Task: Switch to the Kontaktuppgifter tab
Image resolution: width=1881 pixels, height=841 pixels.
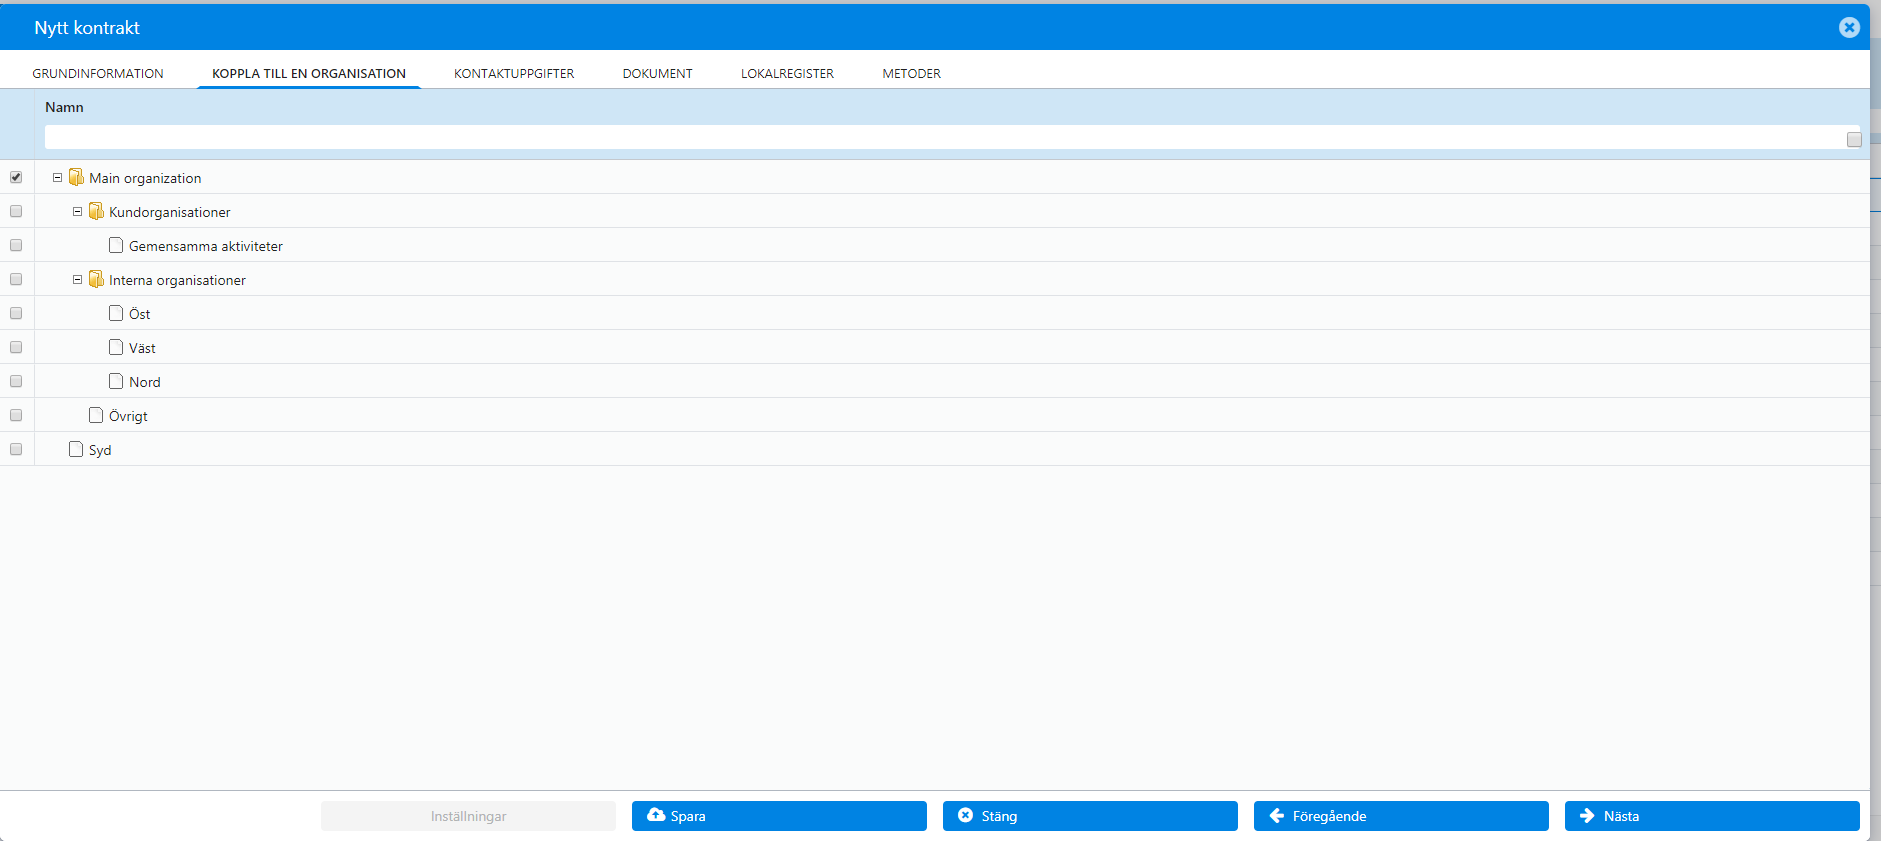Action: 514,73
